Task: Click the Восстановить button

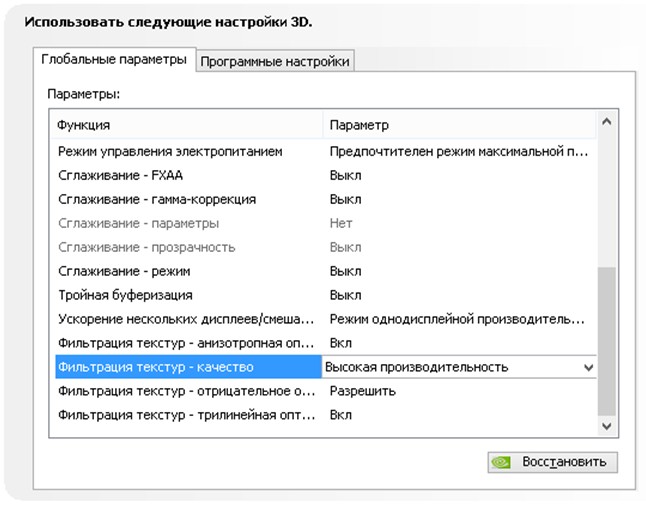Action: [553, 463]
